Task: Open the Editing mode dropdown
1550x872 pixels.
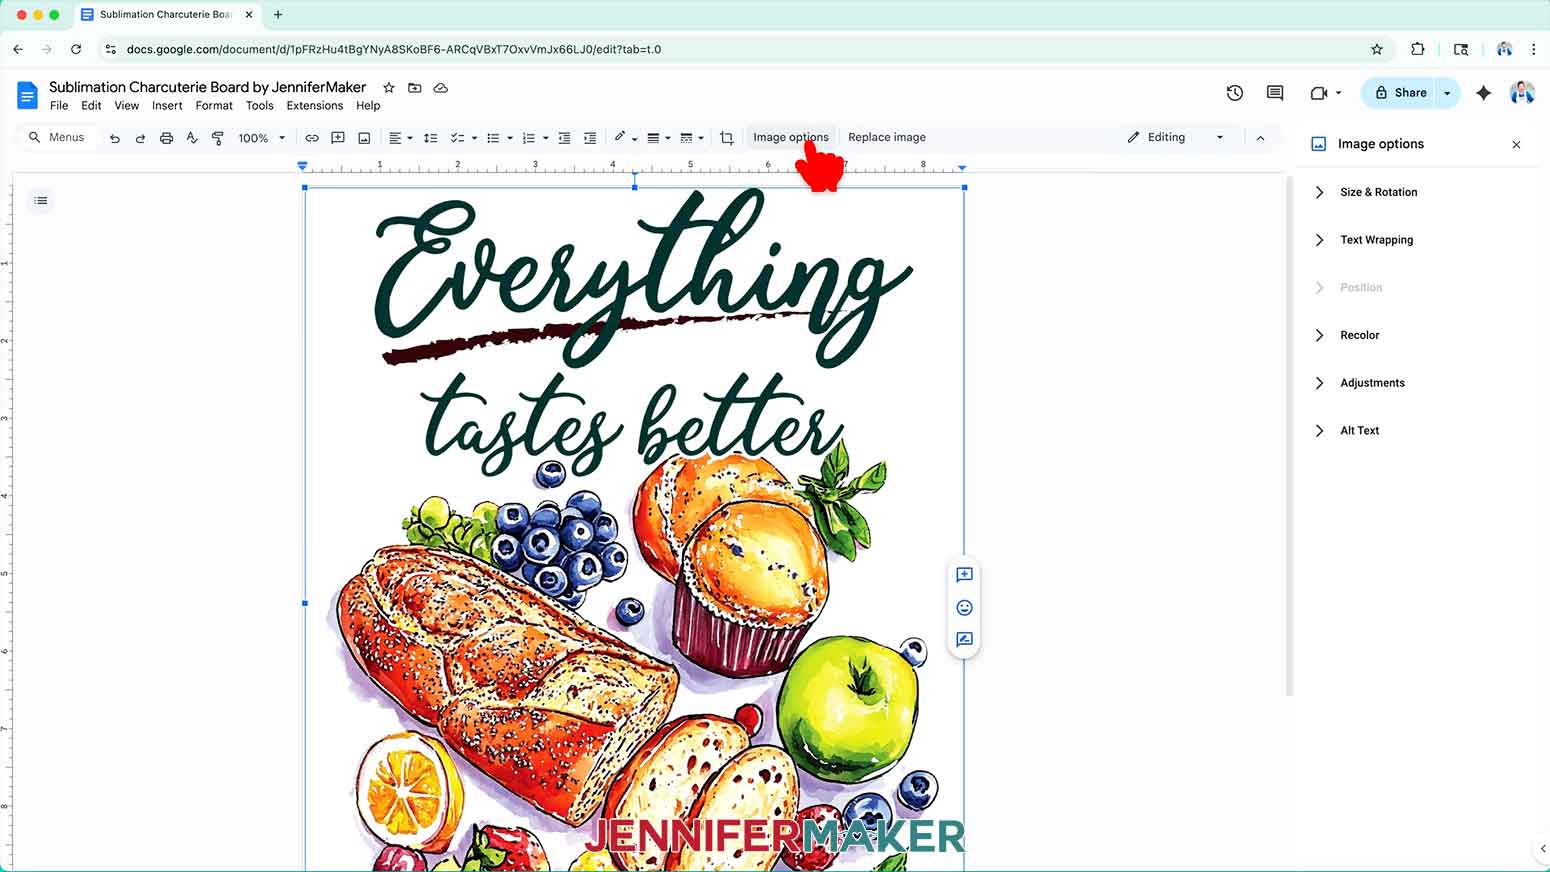Action: (1176, 138)
